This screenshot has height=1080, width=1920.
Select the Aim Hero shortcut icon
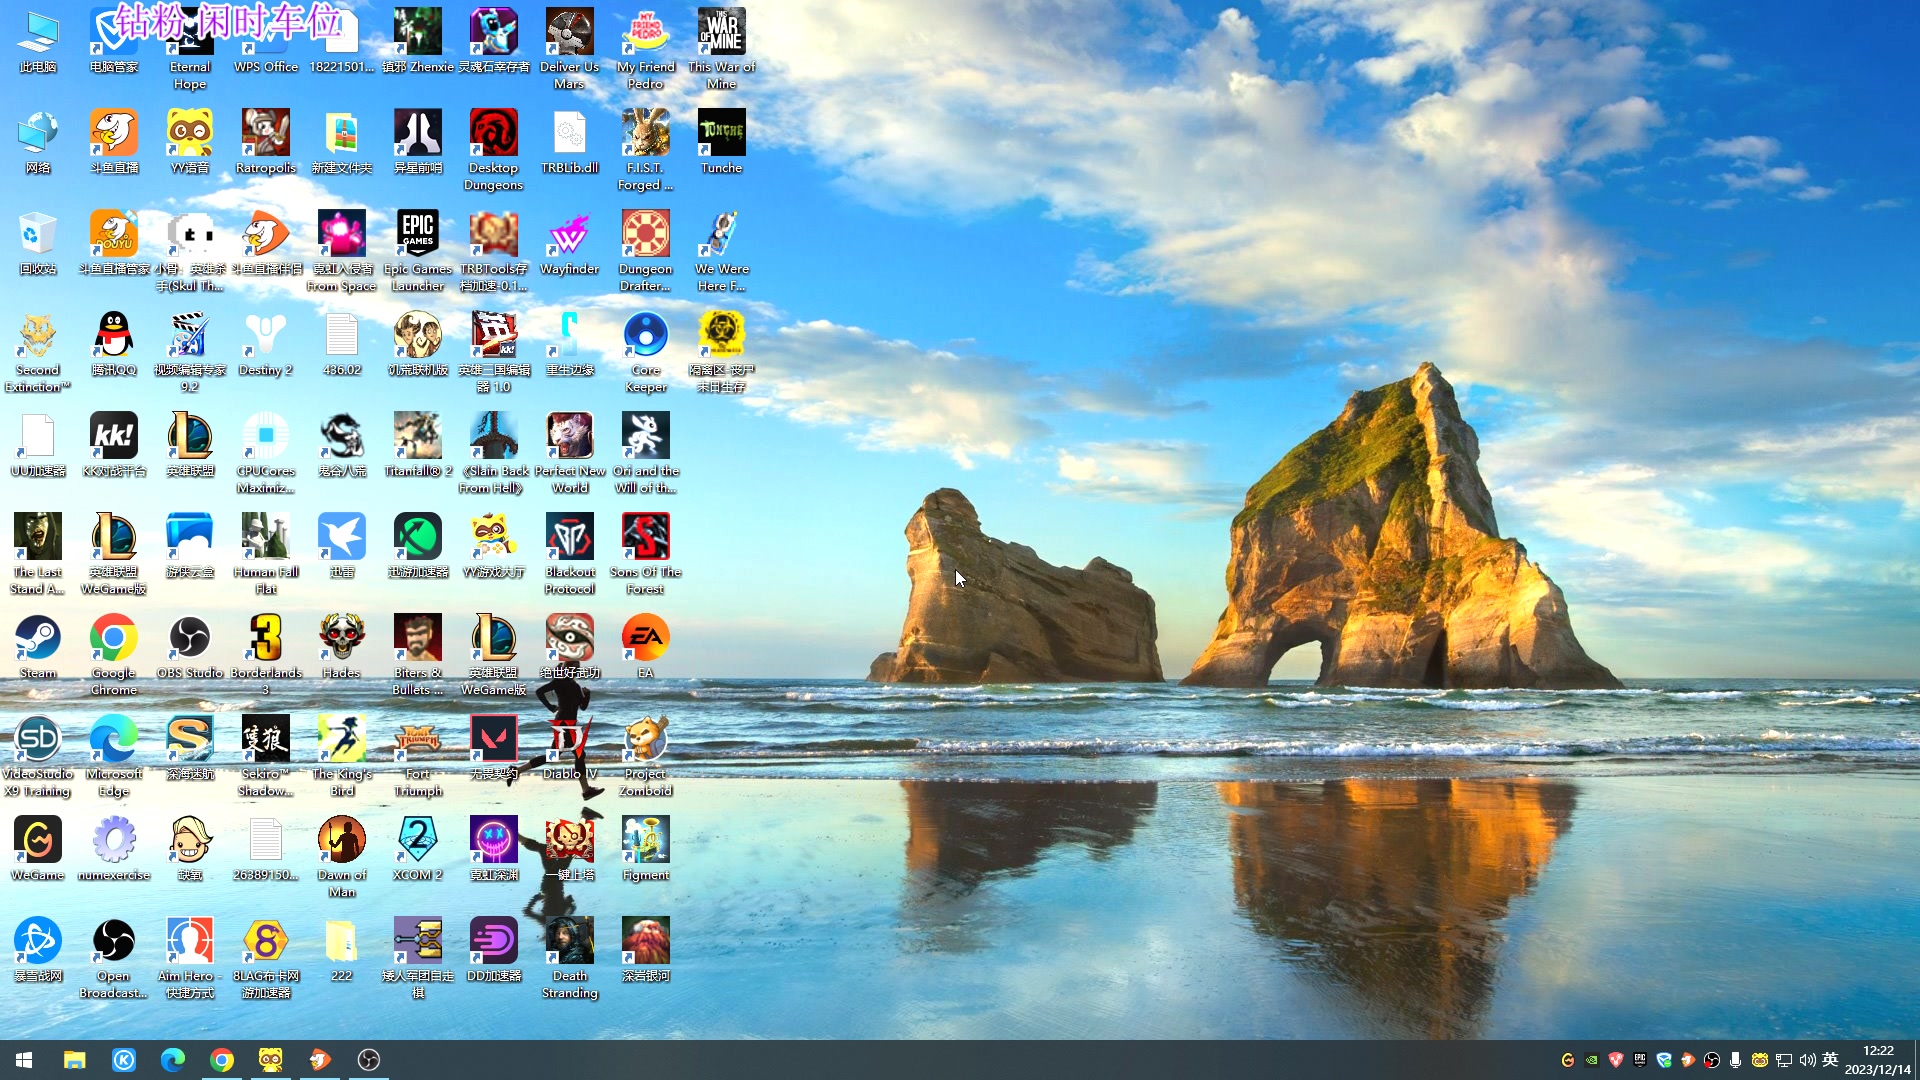[x=190, y=958]
